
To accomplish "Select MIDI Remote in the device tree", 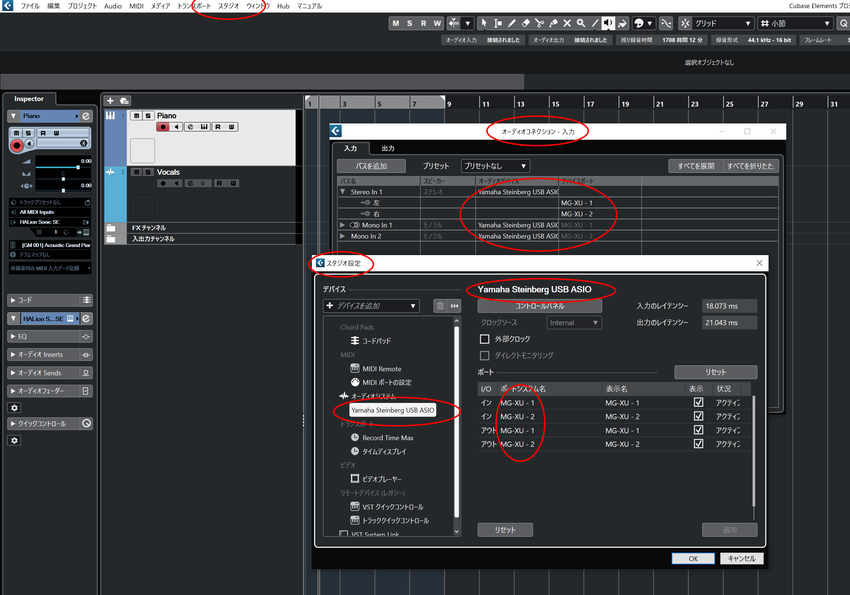I will (382, 368).
